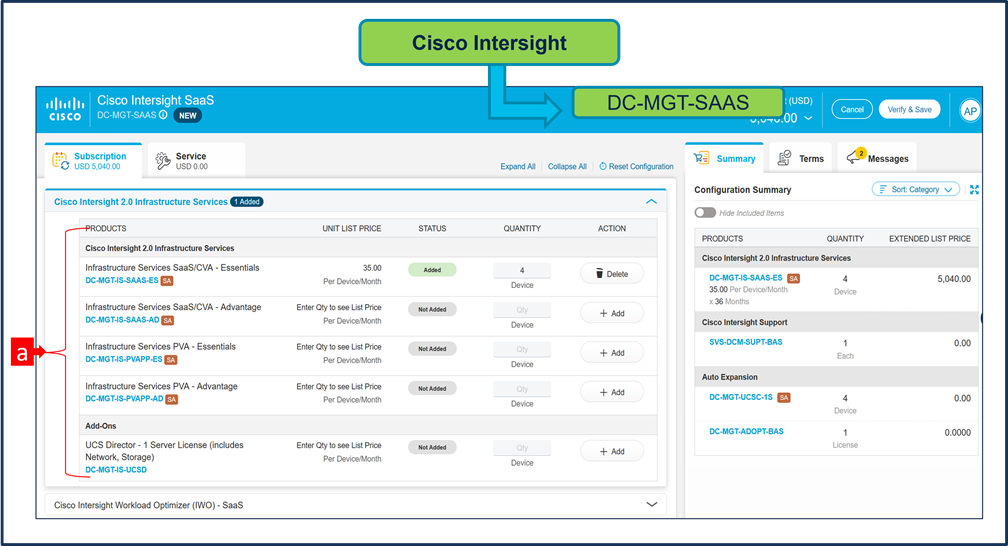Image resolution: width=1008 pixels, height=546 pixels.
Task: Click SA badge beside DC-MGT-IS-SAAS-ES in product list
Action: coord(167,281)
